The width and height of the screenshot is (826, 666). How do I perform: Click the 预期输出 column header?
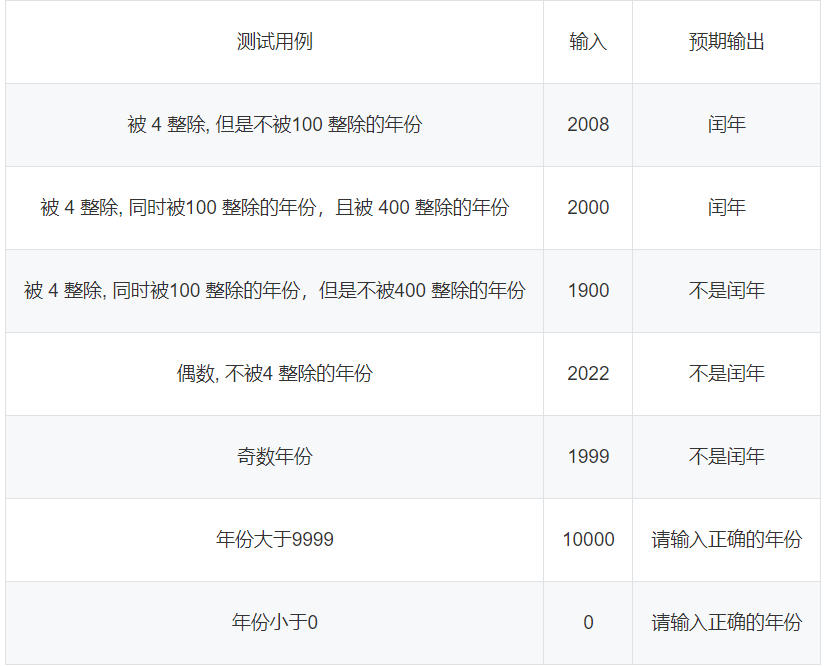point(726,42)
